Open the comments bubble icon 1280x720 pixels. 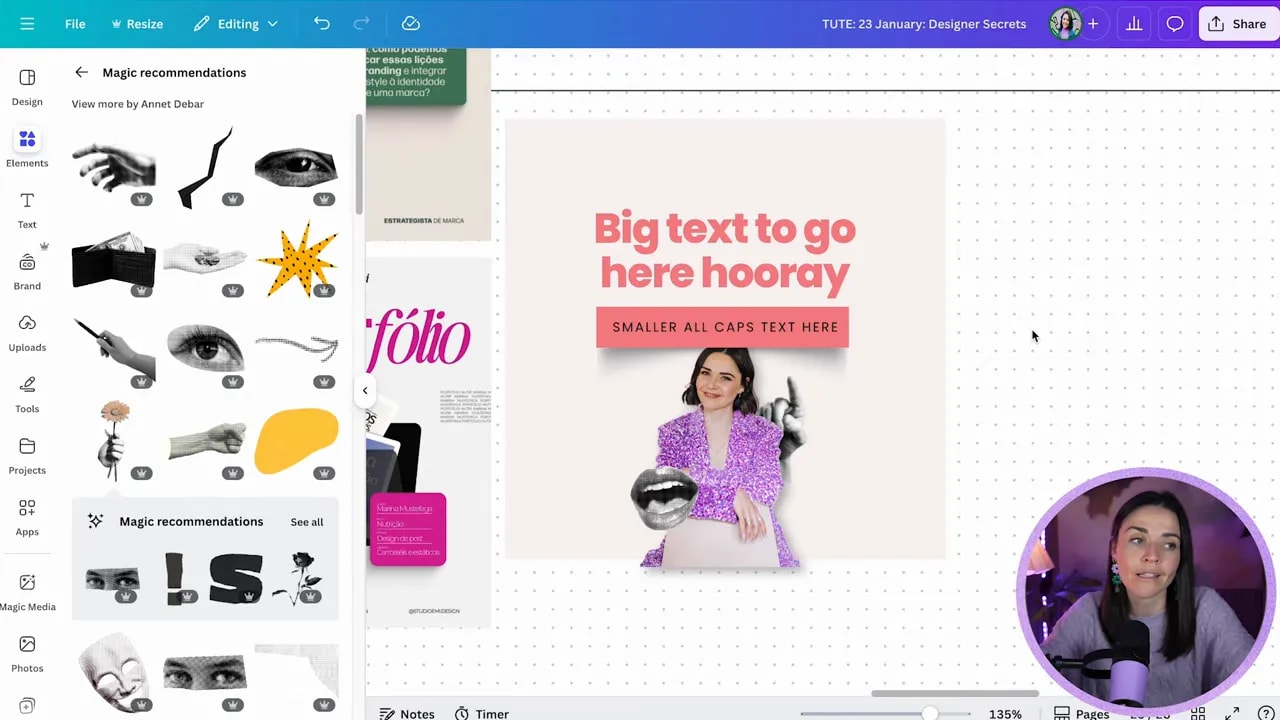[x=1175, y=23]
